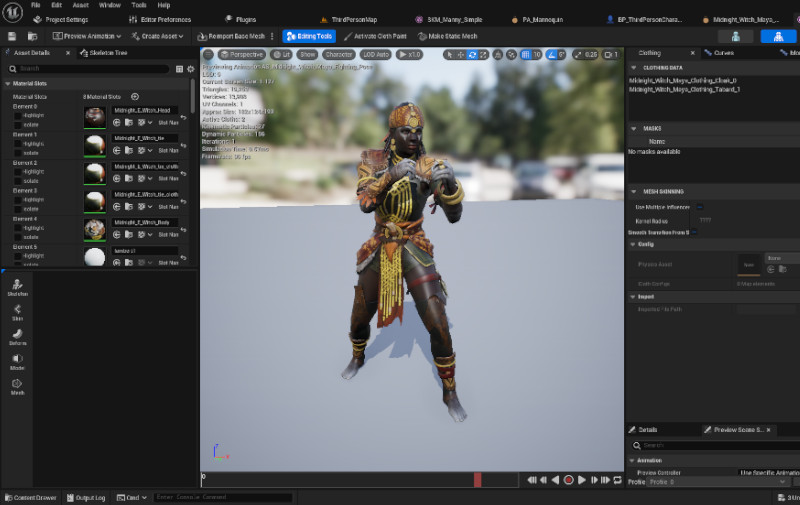Collapse the Clothing Data section
800x505 pixels.
[634, 68]
